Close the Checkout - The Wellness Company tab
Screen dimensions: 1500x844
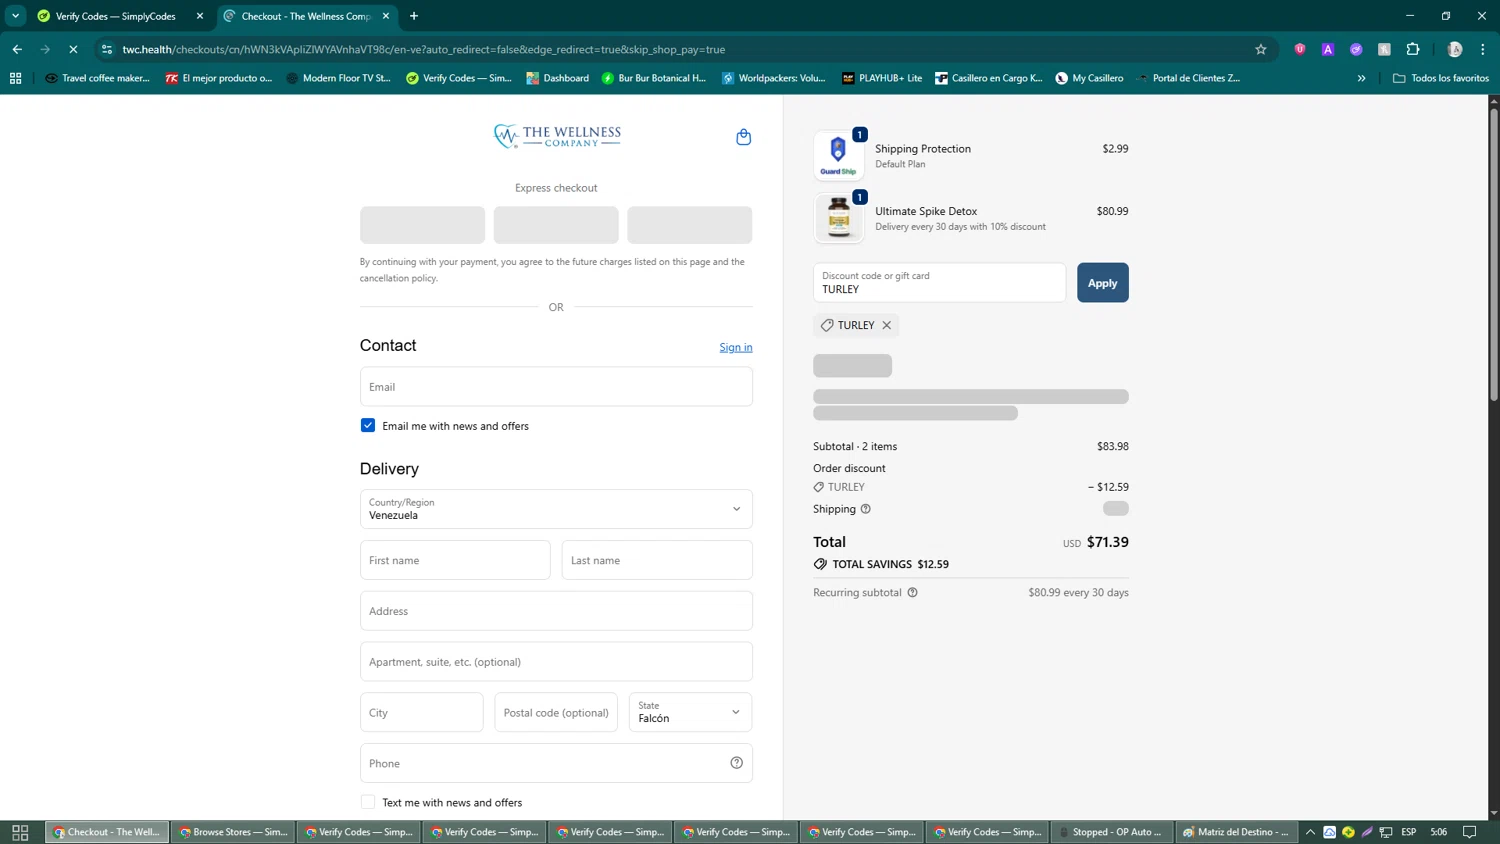tap(386, 16)
